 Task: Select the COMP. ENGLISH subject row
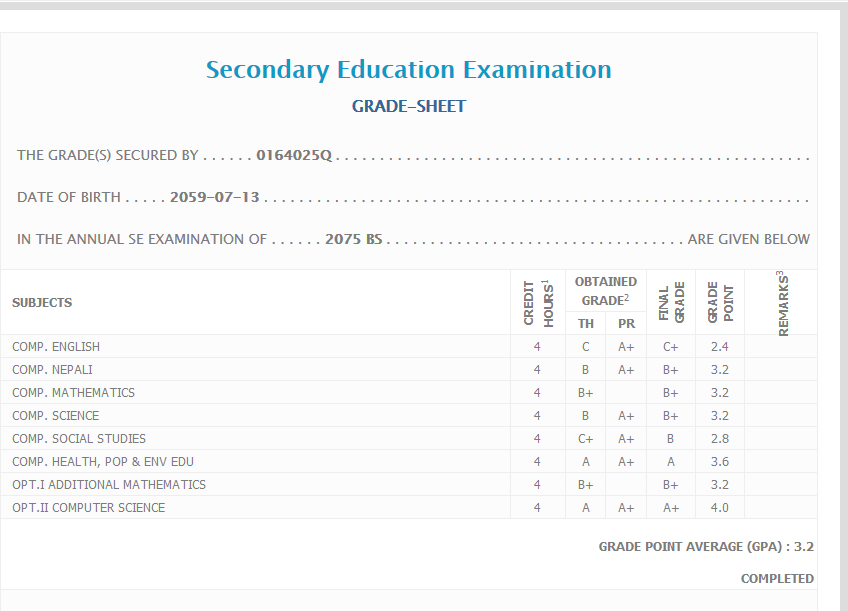56,347
